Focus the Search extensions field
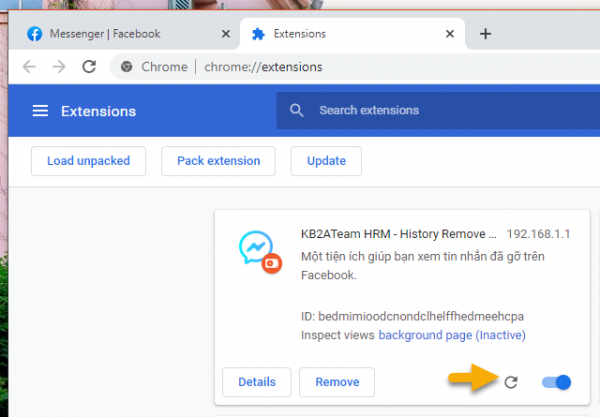600x417 pixels. 438,111
